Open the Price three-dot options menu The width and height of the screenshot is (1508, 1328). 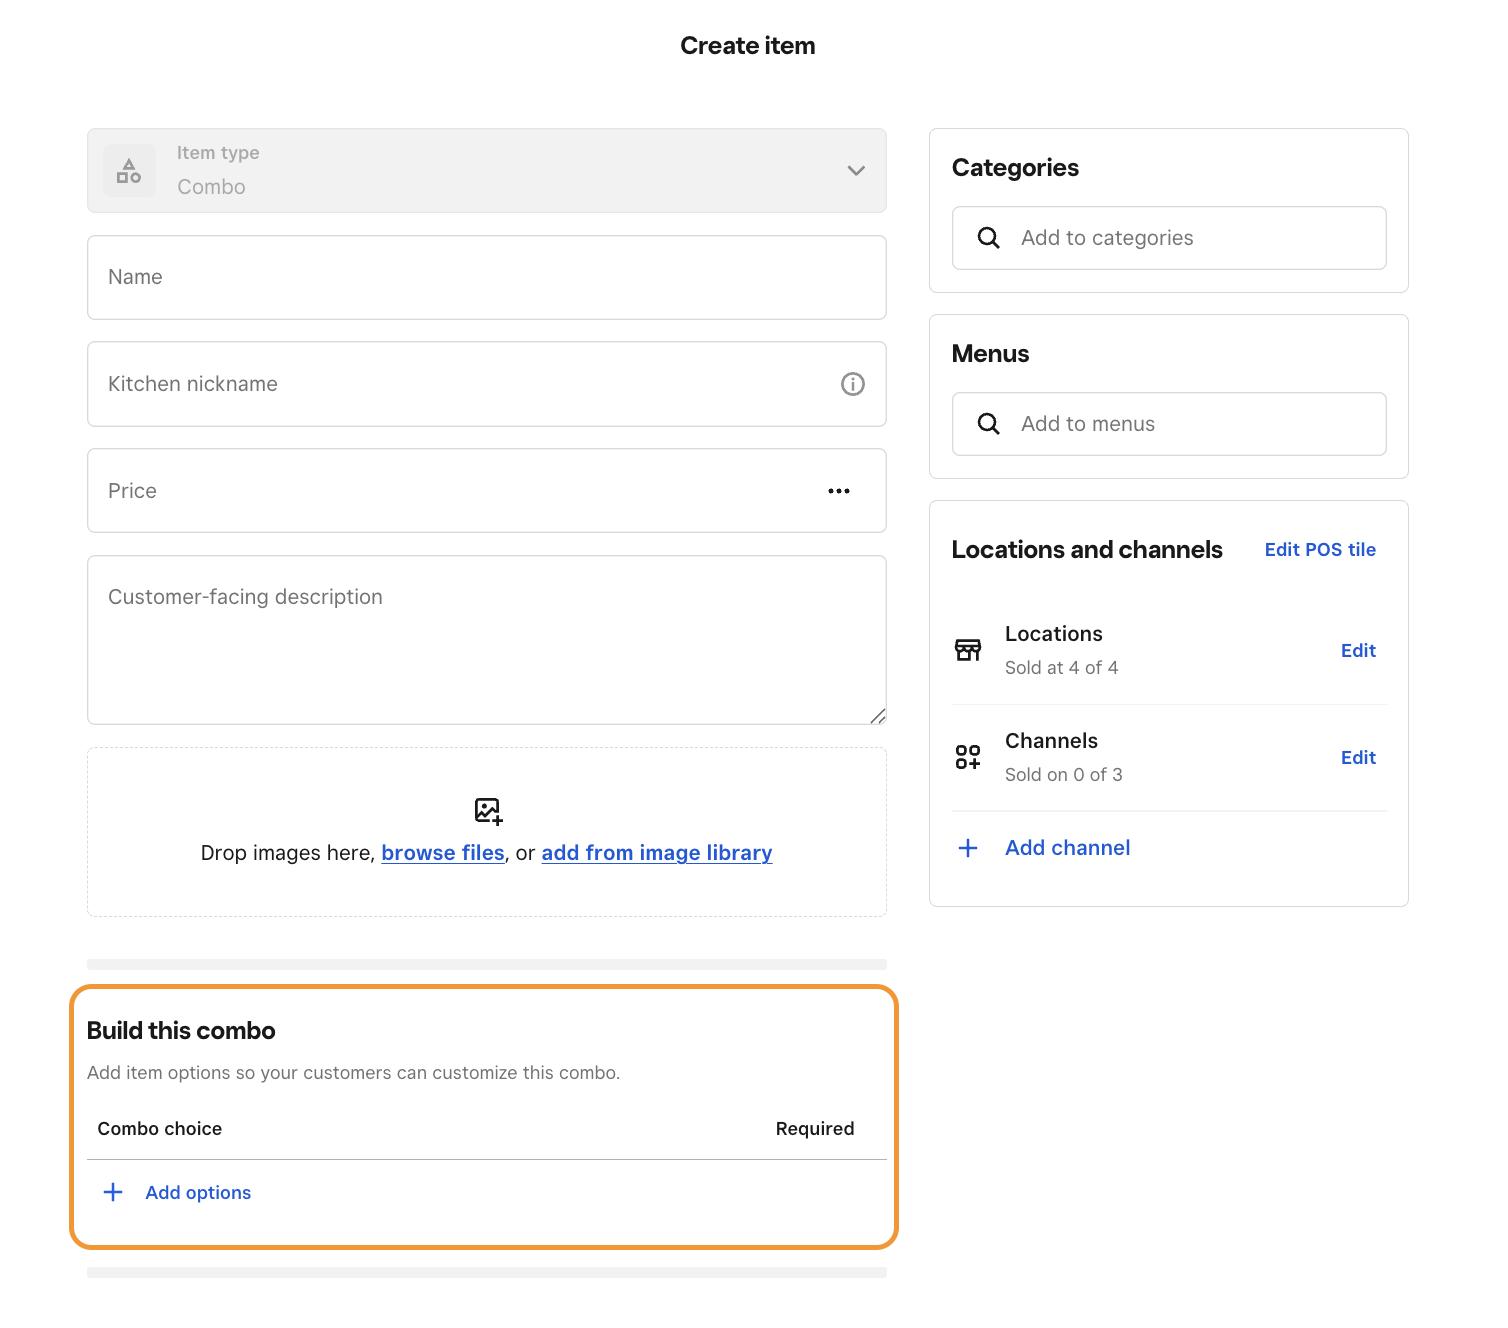pyautogui.click(x=839, y=491)
